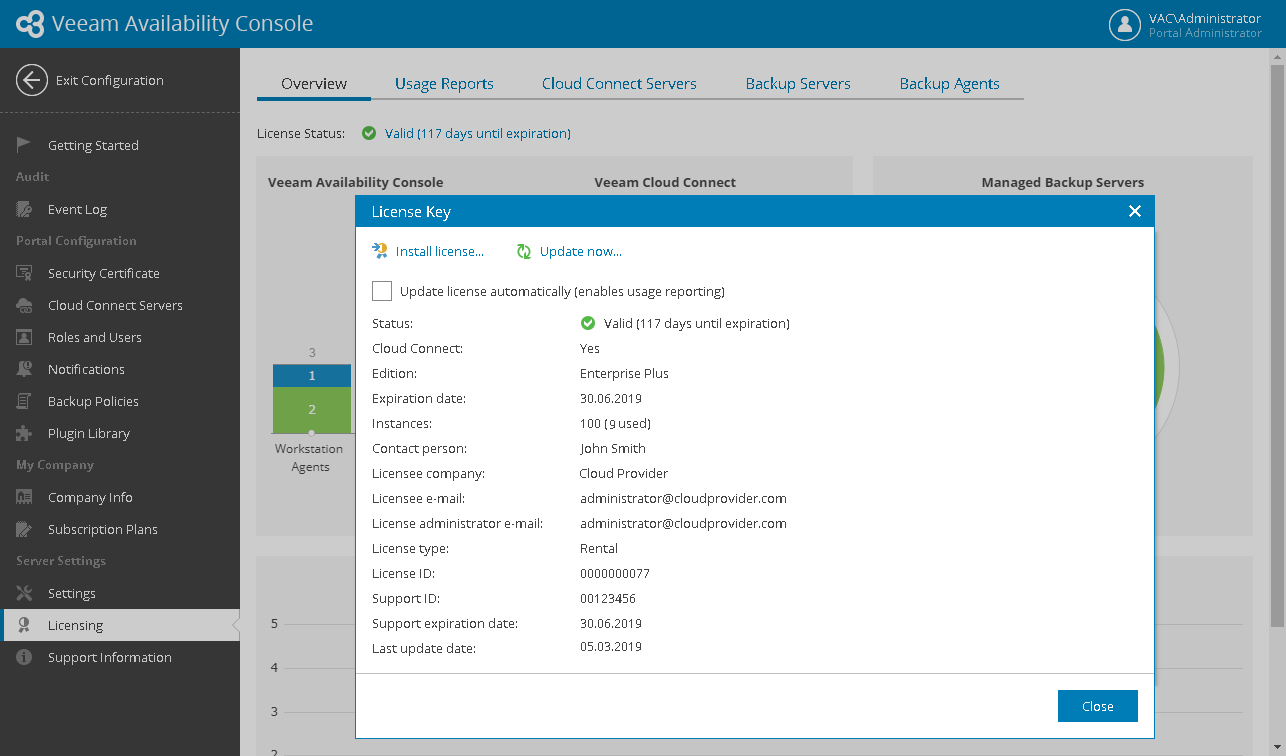Click the Plugin Library puzzle icon

click(25, 433)
